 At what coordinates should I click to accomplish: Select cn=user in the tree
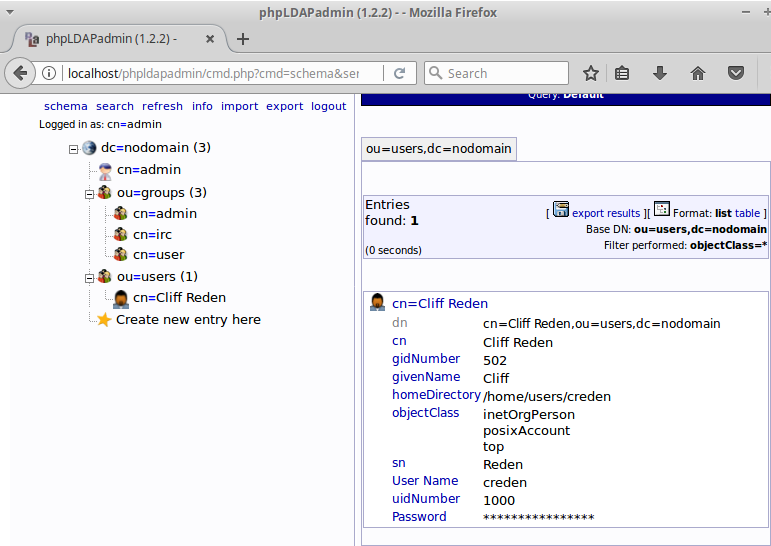tap(158, 255)
